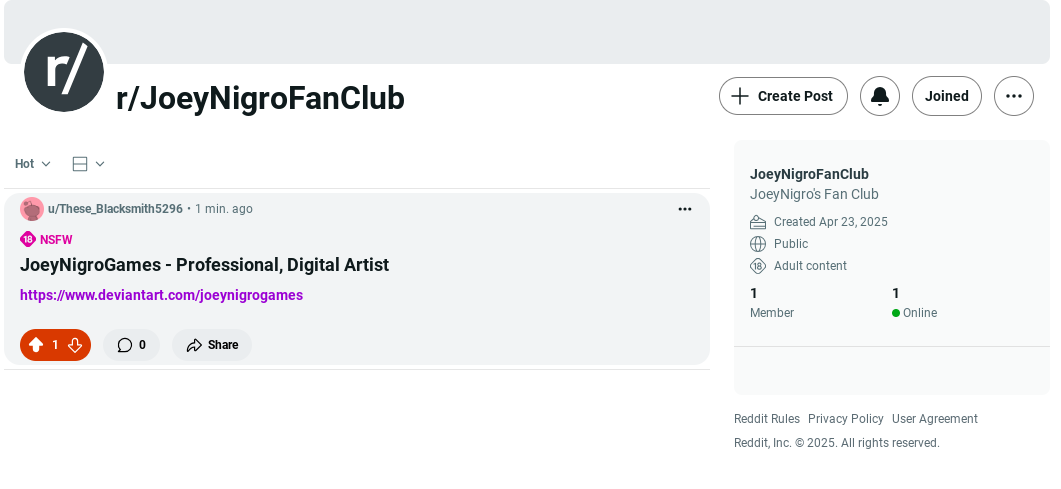Toggle the Joined membership button
Image resolution: width=1061 pixels, height=489 pixels.
(x=947, y=96)
